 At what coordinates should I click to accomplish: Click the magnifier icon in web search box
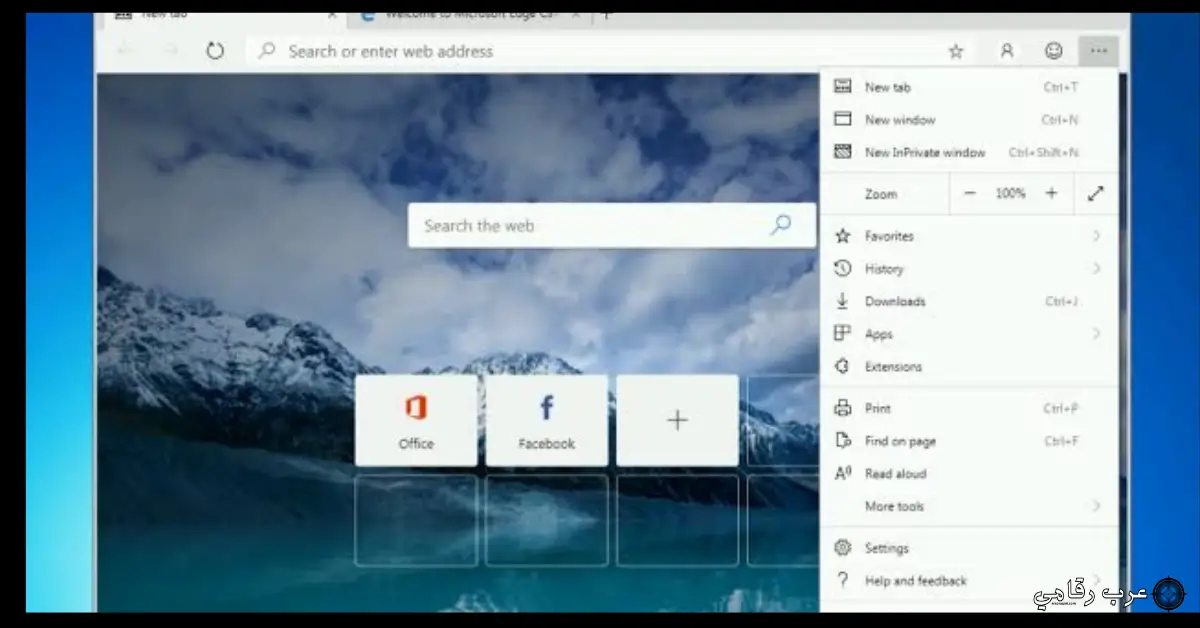click(x=781, y=225)
